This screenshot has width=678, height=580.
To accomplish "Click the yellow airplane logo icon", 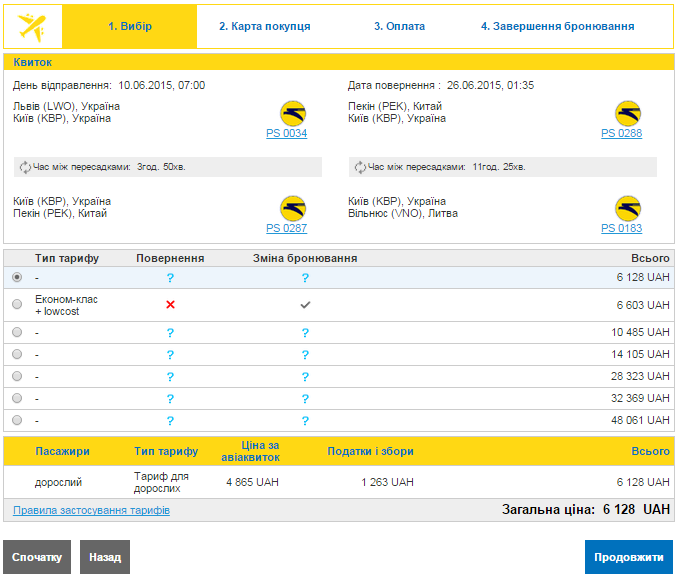I will 32,27.
